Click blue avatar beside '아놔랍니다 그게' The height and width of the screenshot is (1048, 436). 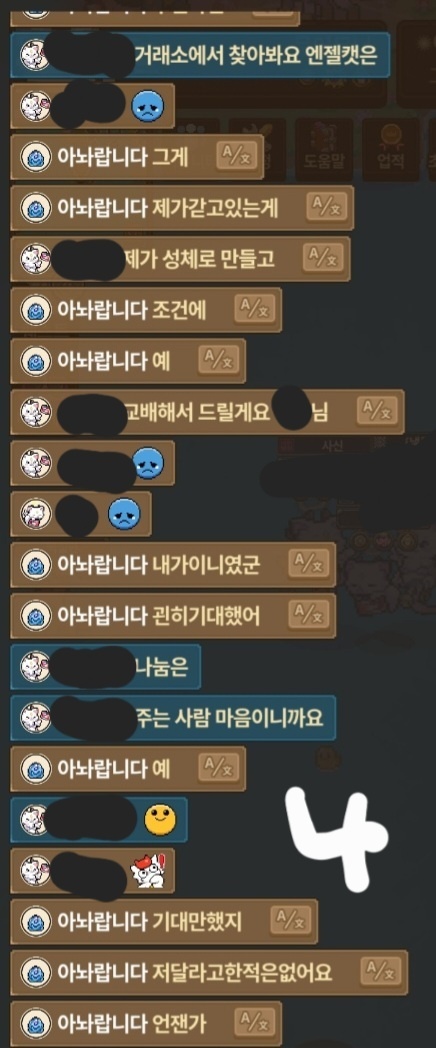click(x=35, y=156)
